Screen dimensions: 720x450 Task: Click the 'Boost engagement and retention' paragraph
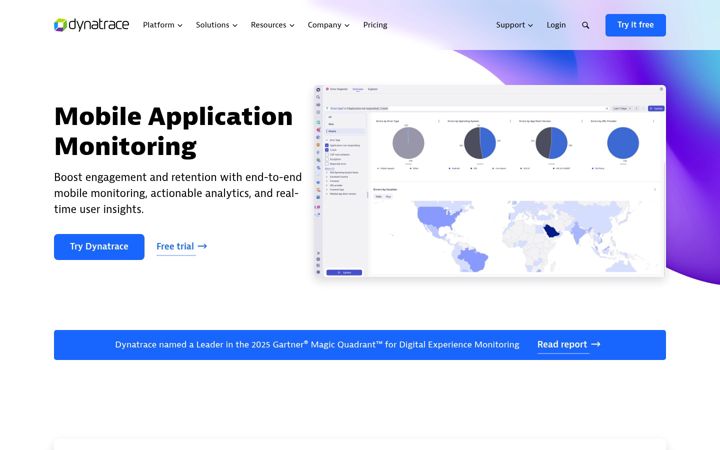point(178,193)
